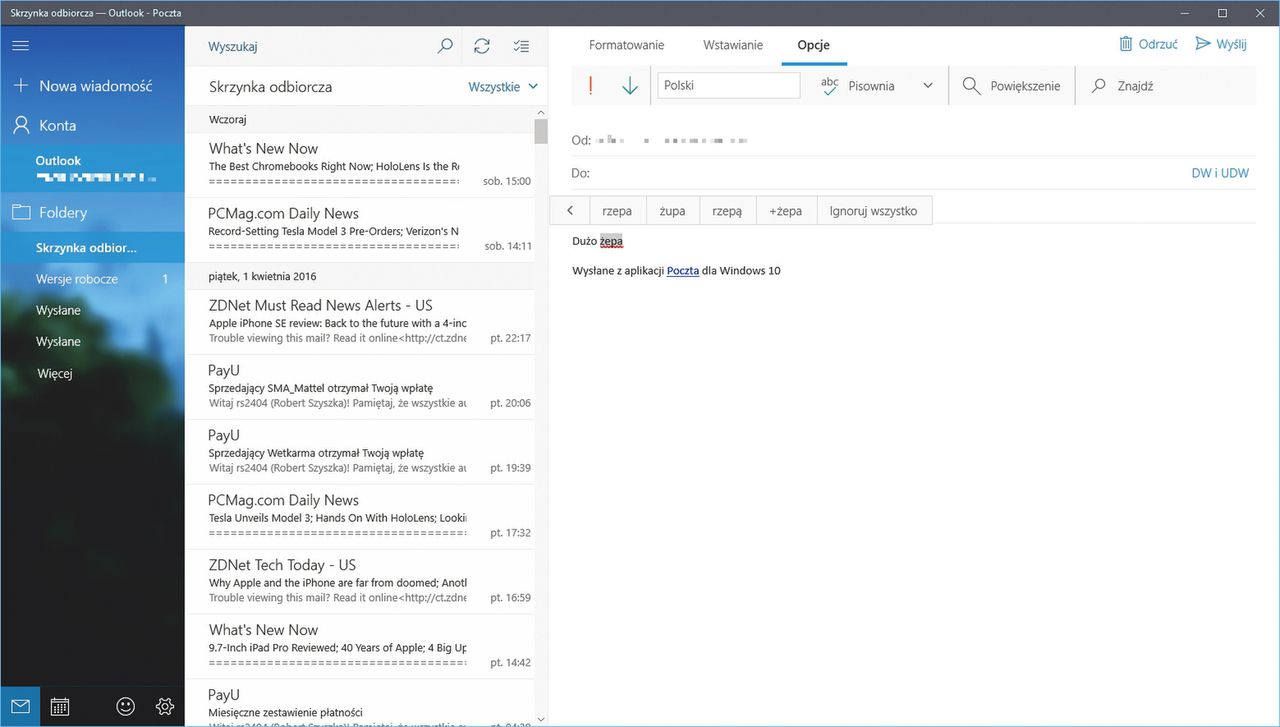
Task: Click the search magnifier icon
Action: (445, 46)
